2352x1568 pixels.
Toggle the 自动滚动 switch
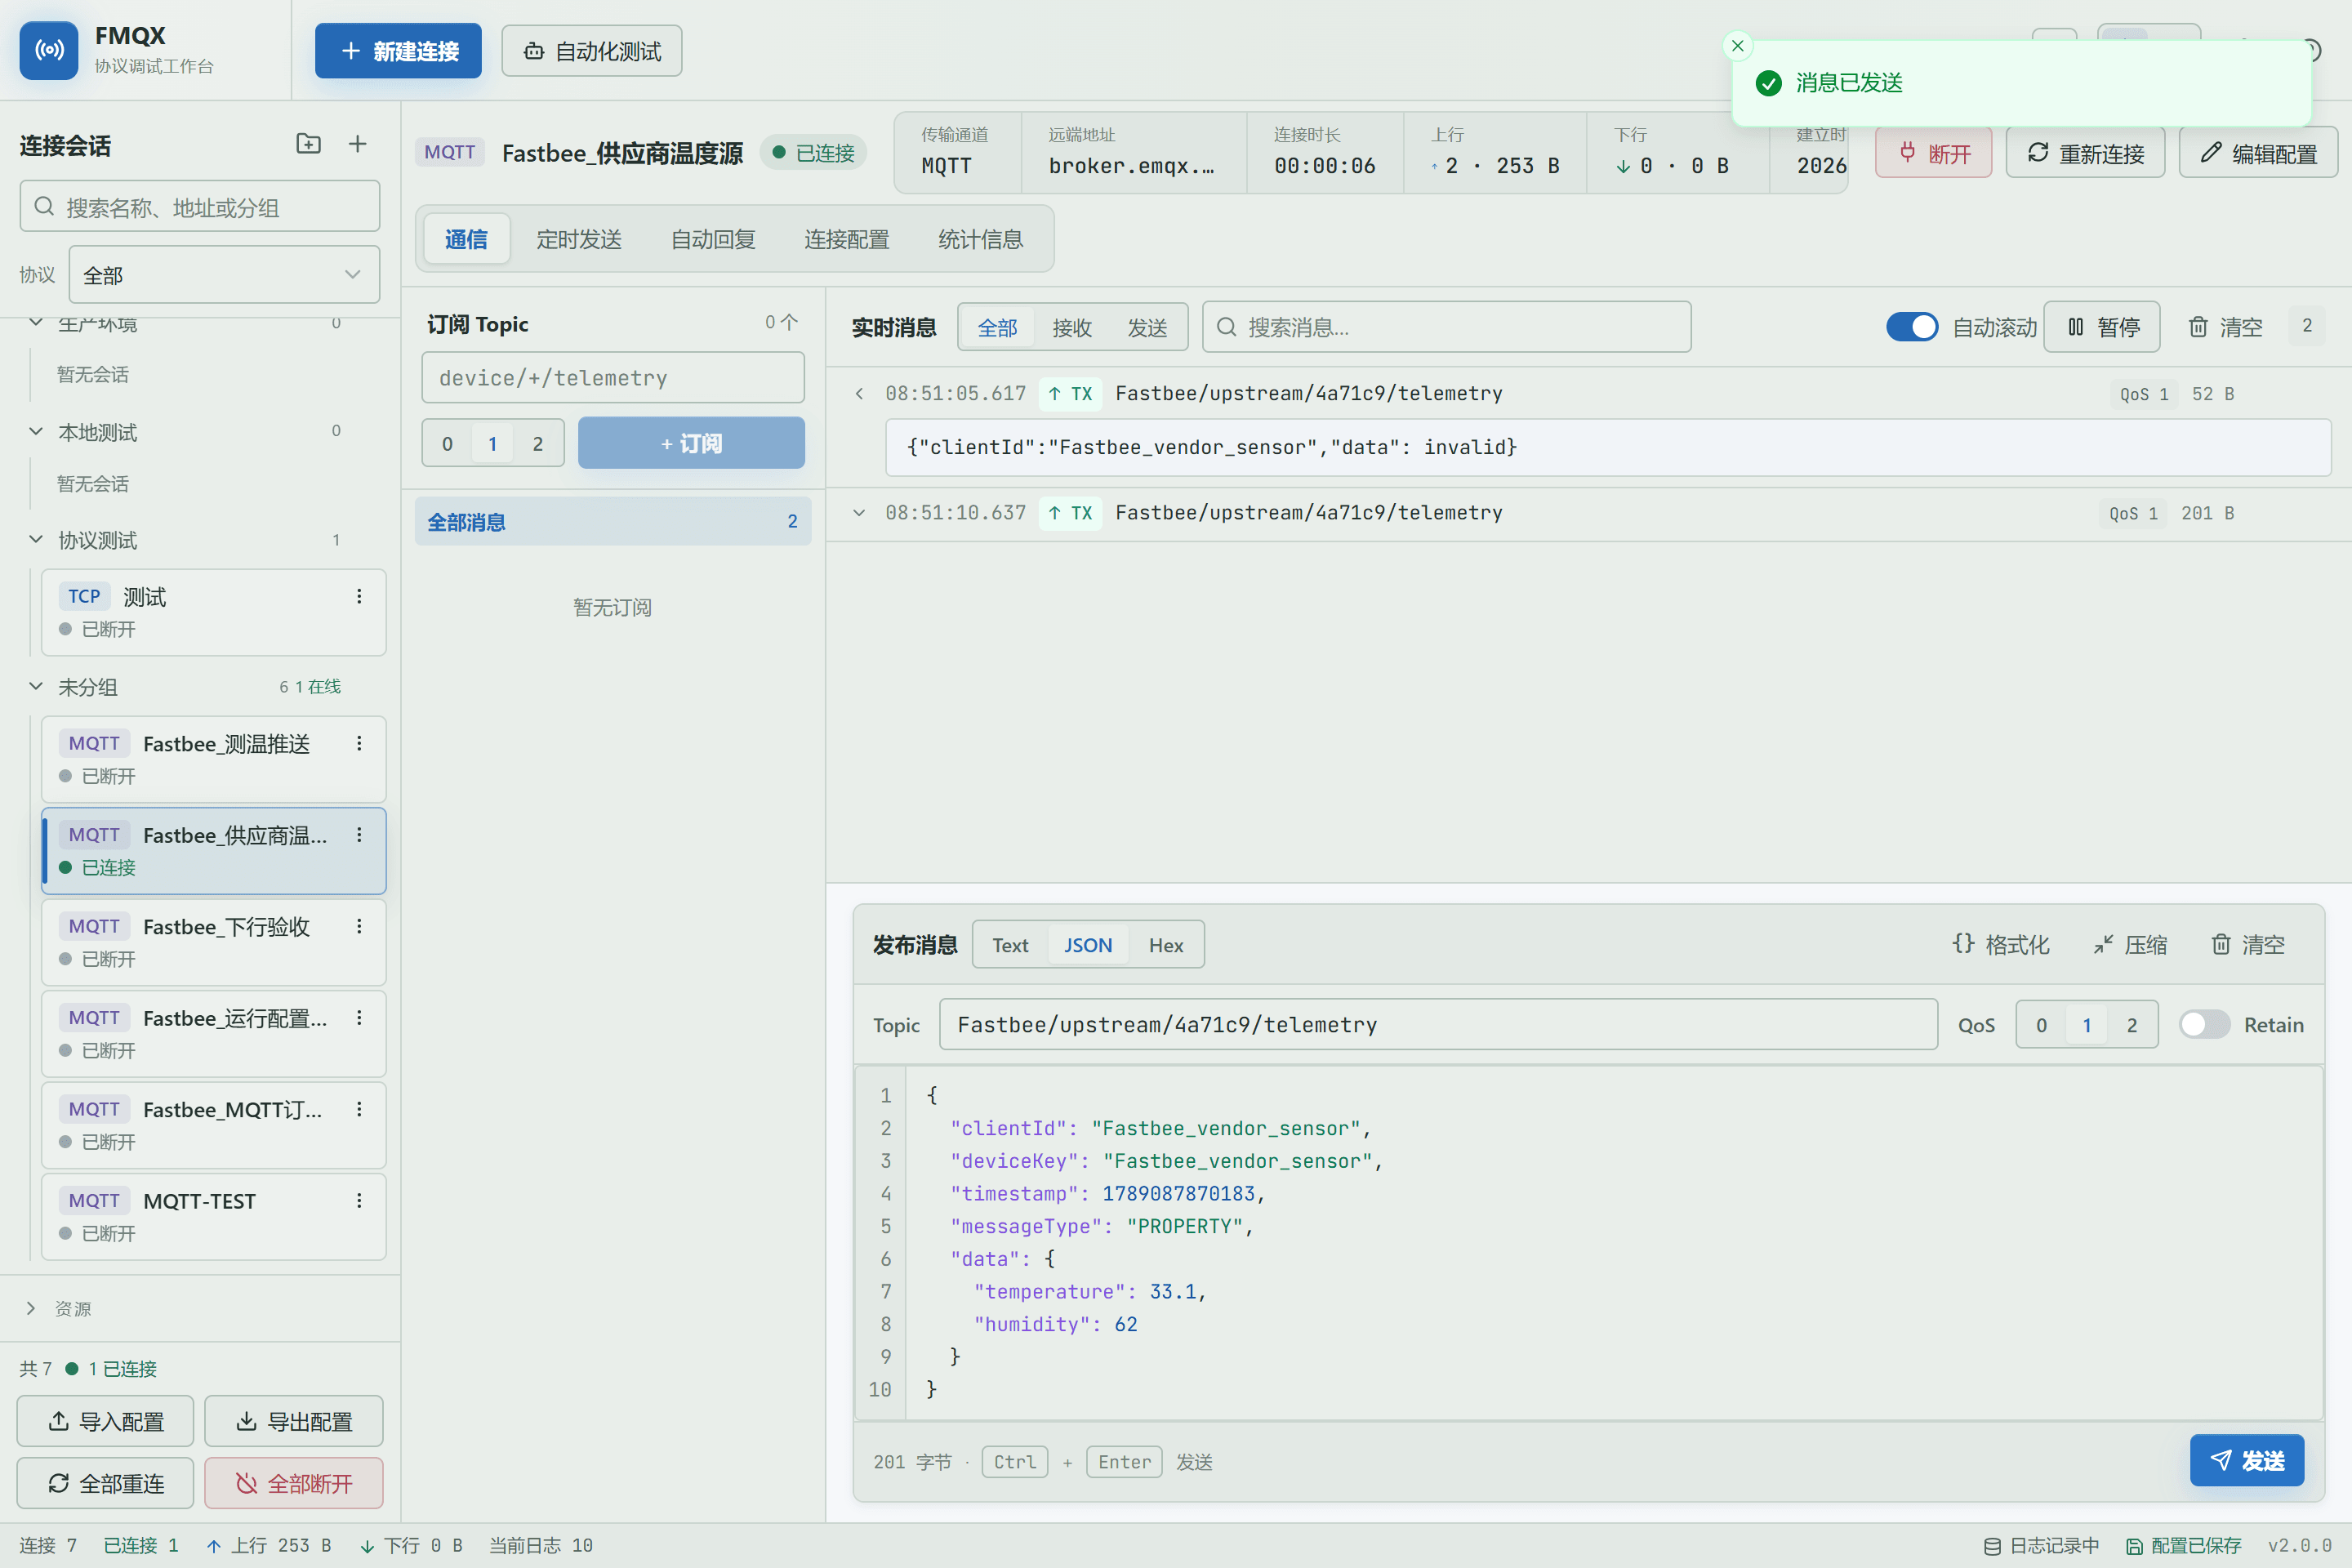click(x=1912, y=327)
